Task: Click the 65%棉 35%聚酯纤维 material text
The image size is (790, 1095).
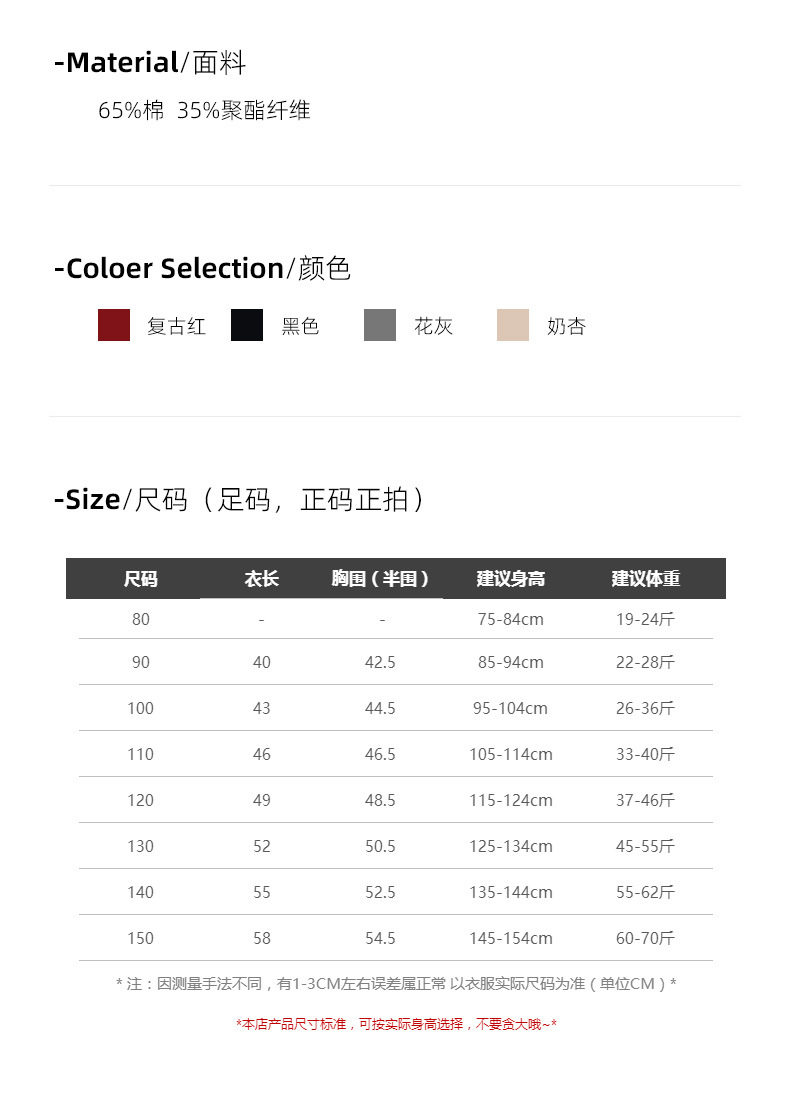Action: pyautogui.click(x=204, y=110)
